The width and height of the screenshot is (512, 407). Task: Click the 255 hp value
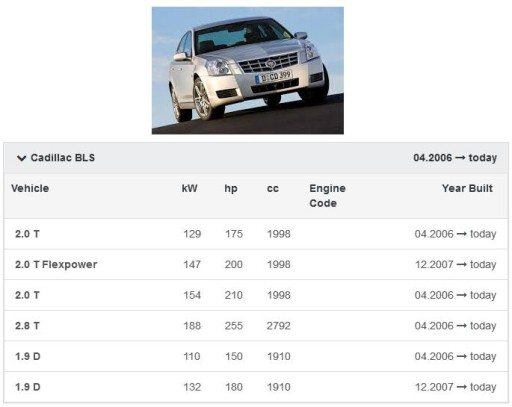click(x=234, y=326)
